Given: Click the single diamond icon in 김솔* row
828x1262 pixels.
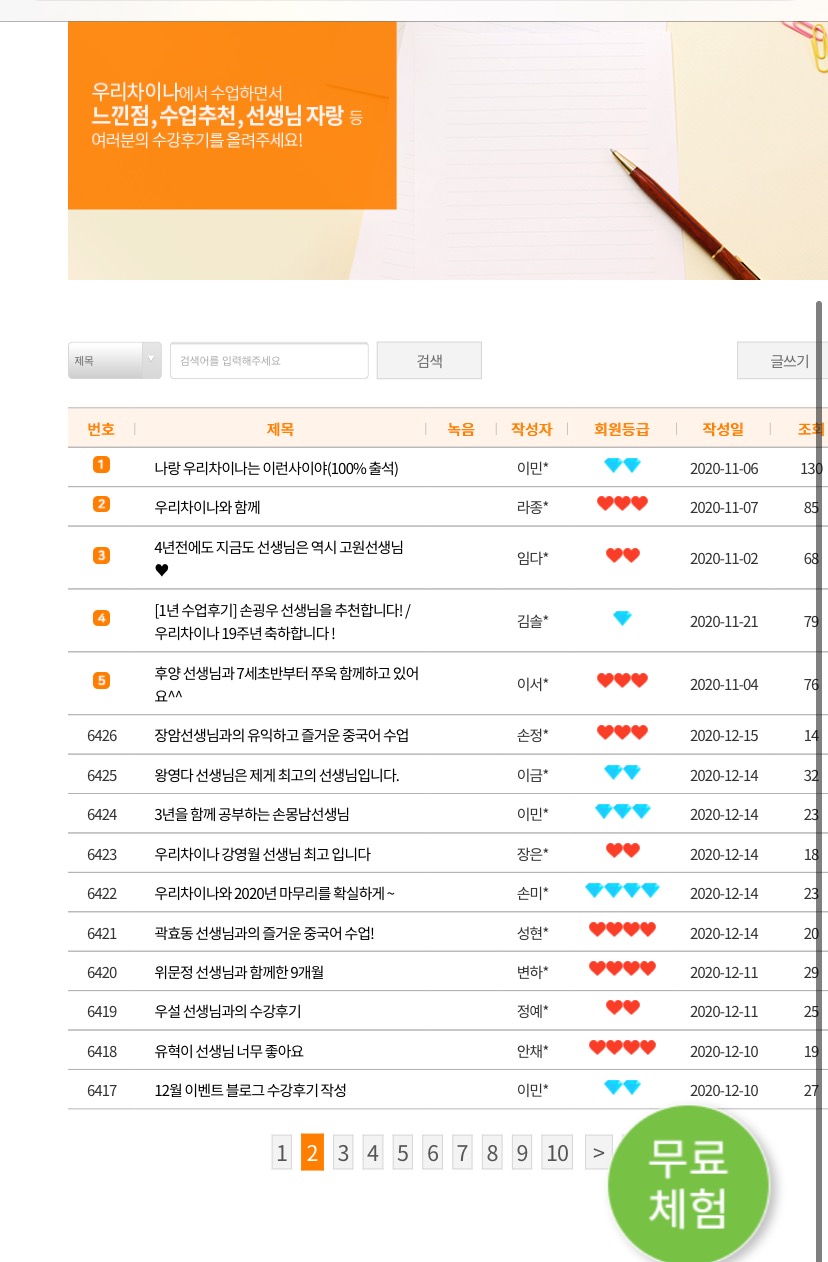Looking at the screenshot, I should click(622, 618).
